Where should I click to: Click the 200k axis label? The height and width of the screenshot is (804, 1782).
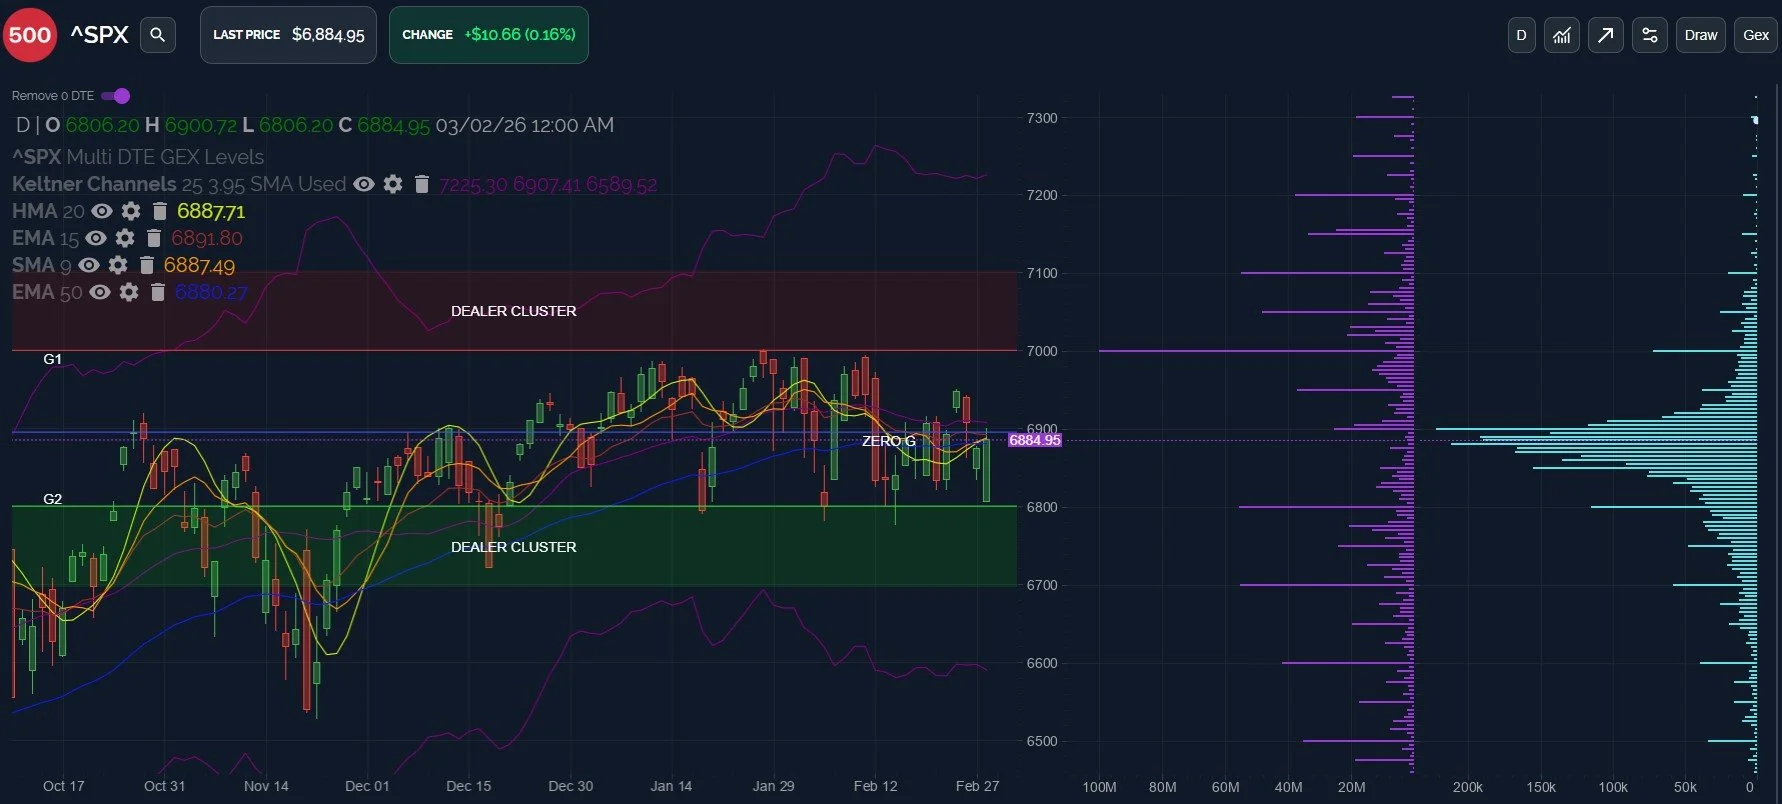(x=1467, y=787)
